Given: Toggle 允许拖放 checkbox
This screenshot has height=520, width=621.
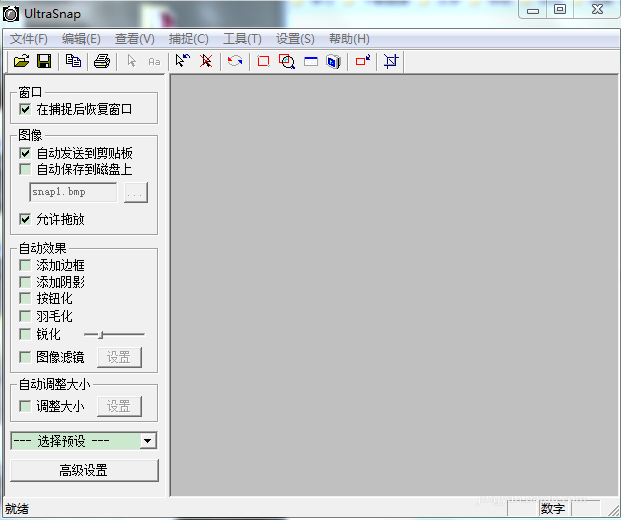Looking at the screenshot, I should (25, 219).
